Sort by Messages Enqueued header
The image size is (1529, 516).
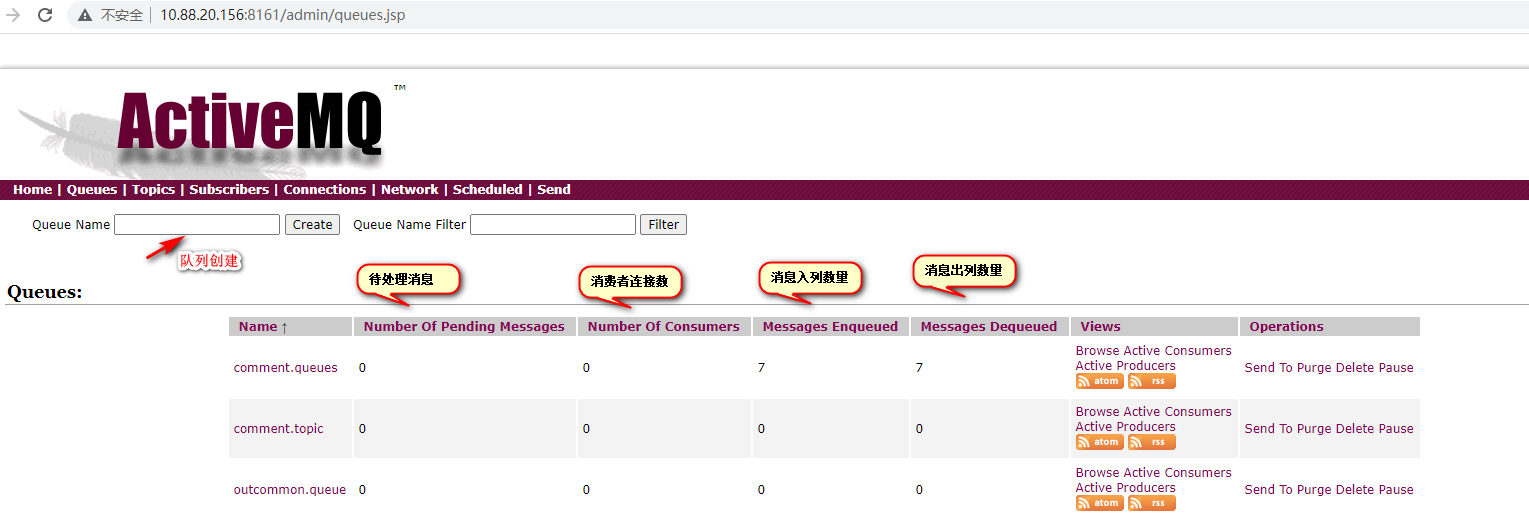pos(830,327)
